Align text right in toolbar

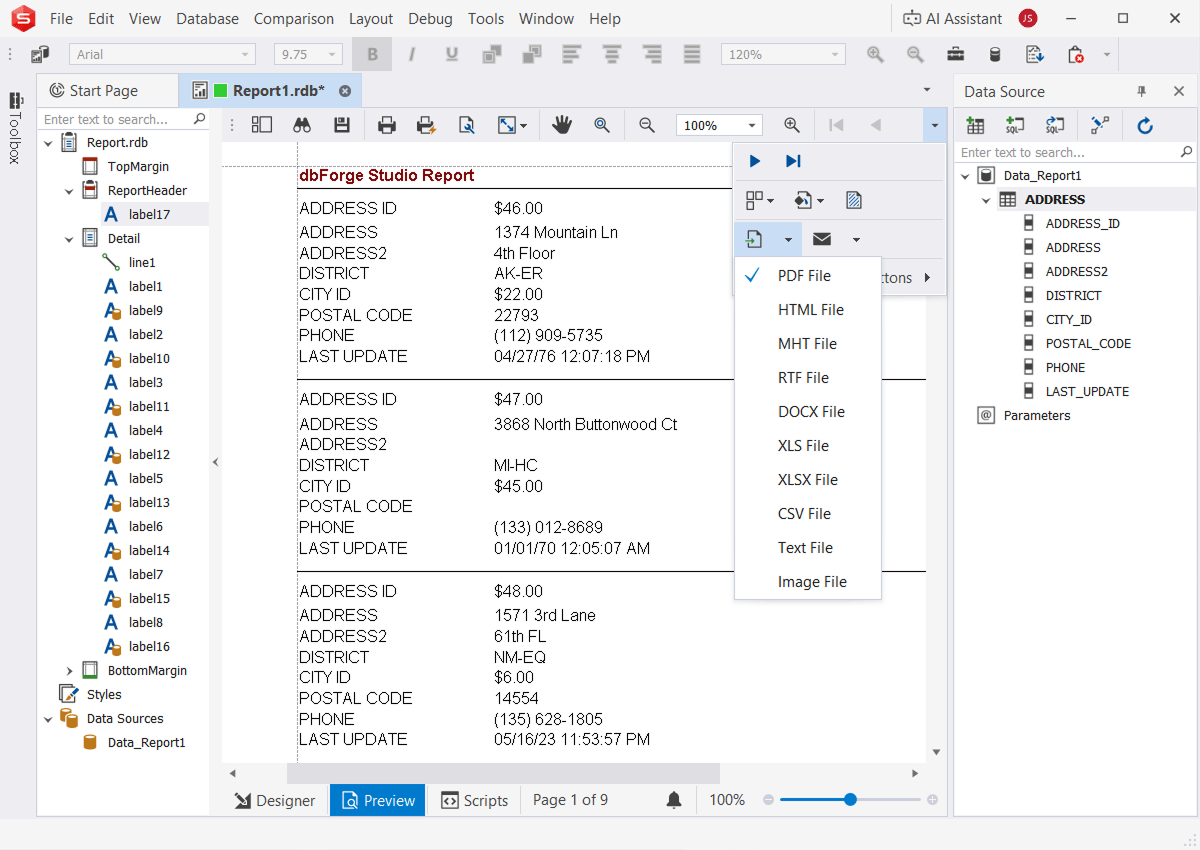(x=652, y=55)
